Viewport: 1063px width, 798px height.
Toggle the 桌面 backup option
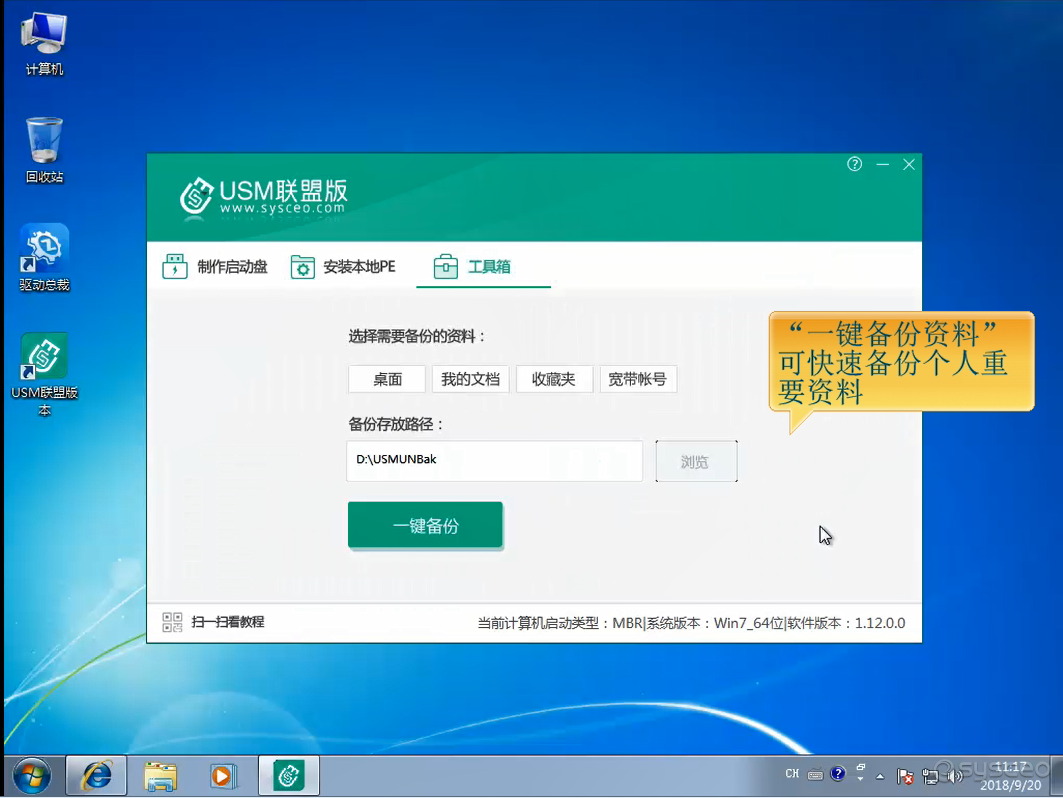tap(387, 380)
